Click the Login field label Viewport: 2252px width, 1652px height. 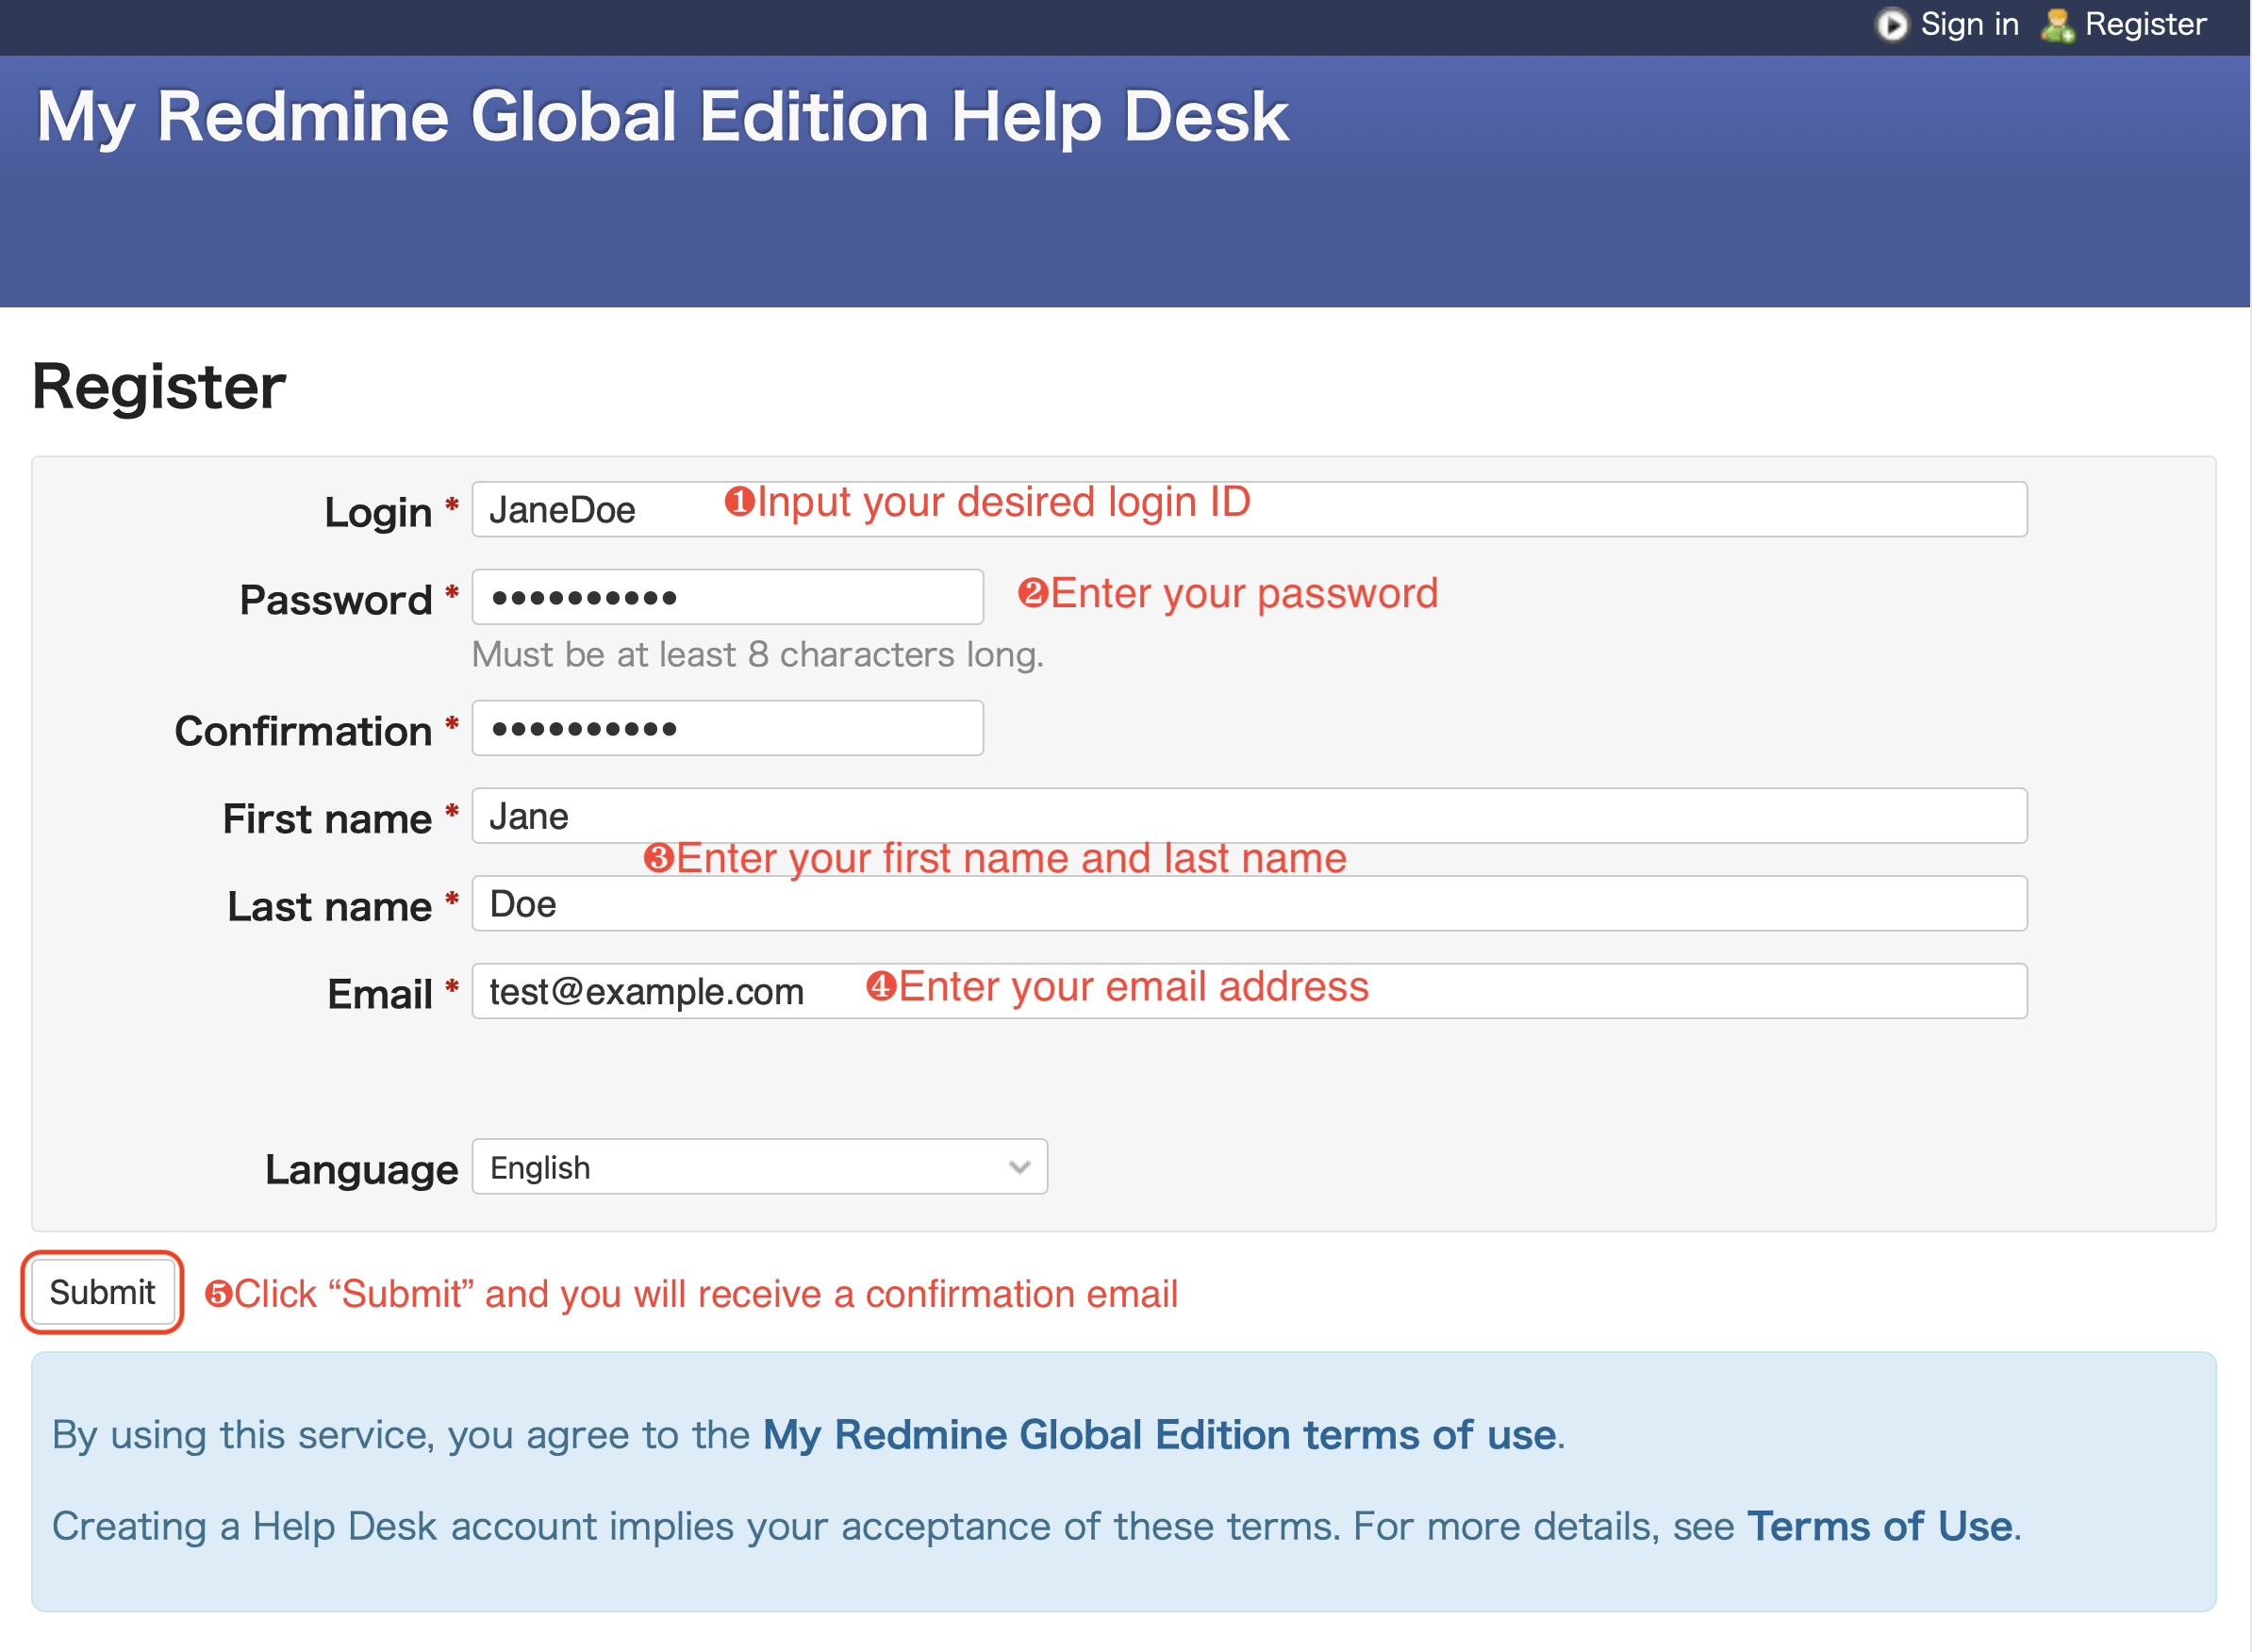pyautogui.click(x=377, y=513)
